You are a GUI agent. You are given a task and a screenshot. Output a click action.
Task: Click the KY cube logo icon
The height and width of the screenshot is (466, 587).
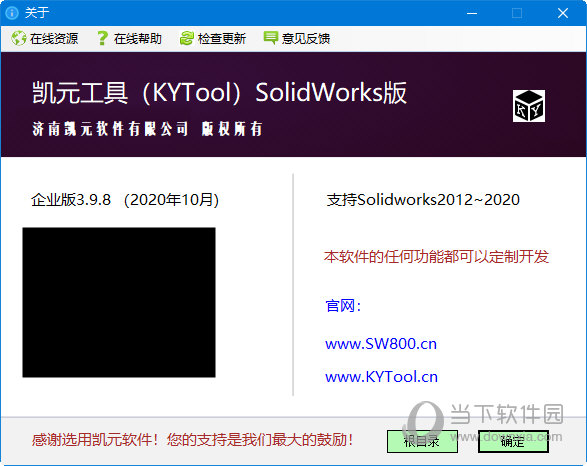tap(529, 106)
